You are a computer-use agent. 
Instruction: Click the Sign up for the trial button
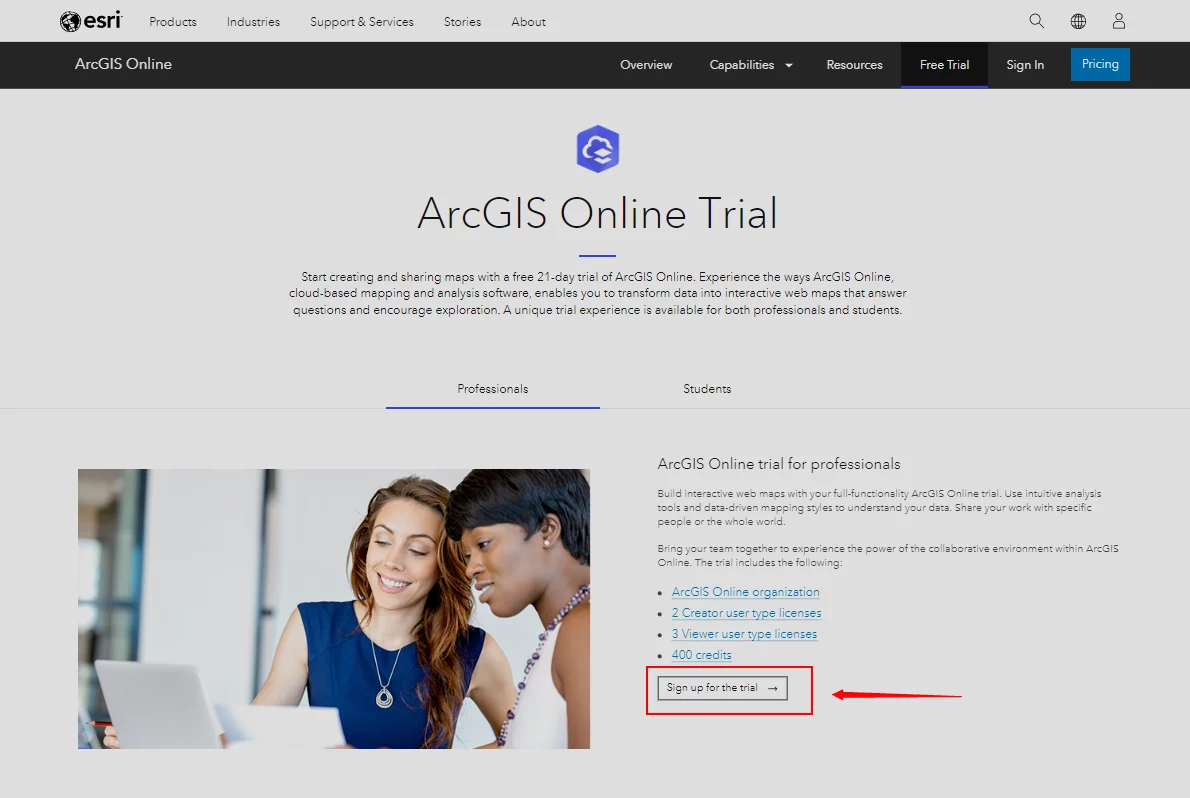tap(722, 688)
